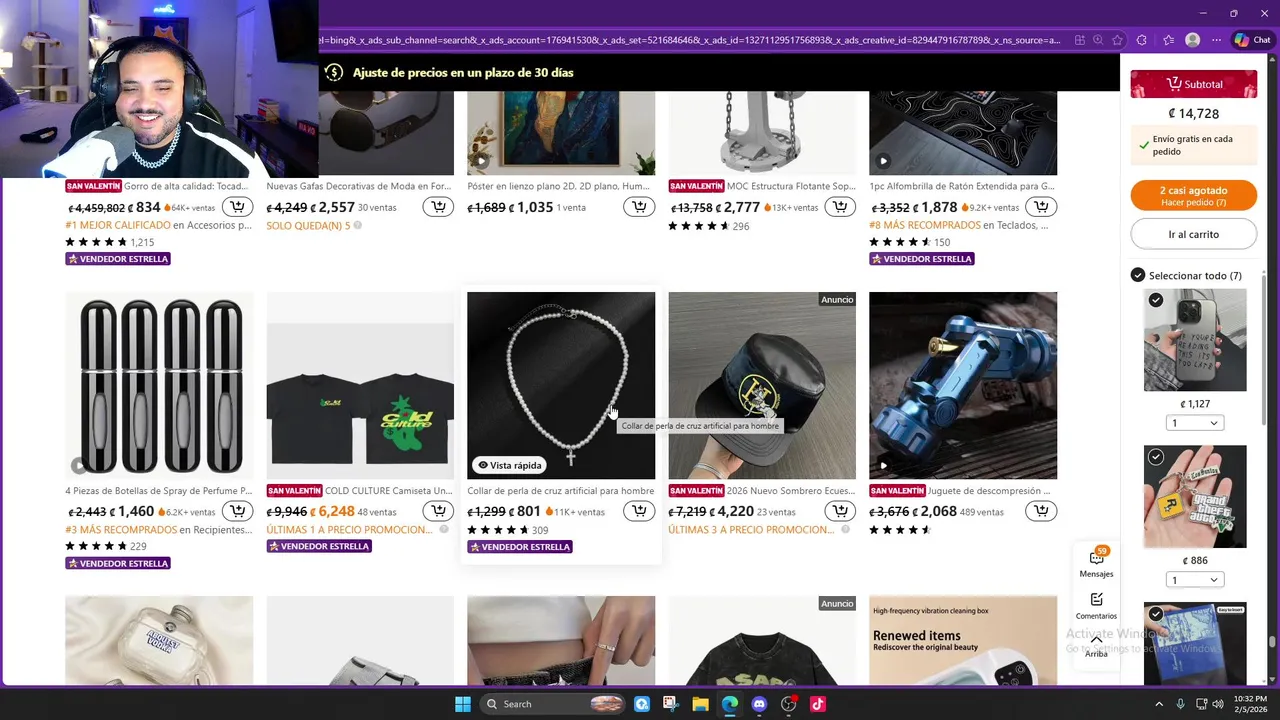Screen dimensions: 1280x720
Task: Click the Hacer pedido (7) button
Action: coord(1193,196)
